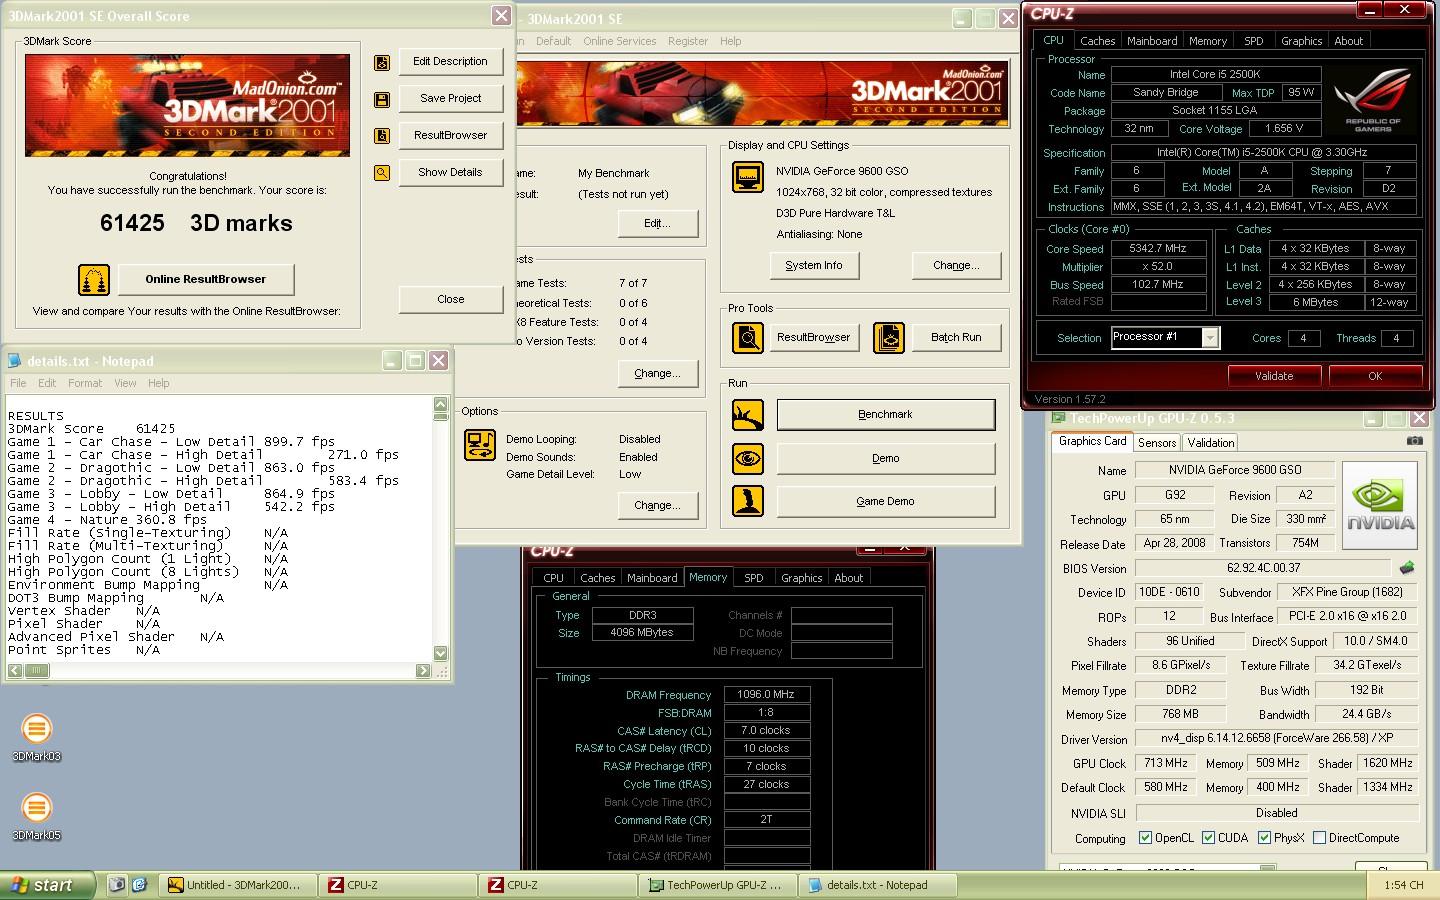Click the Notepad vertical scrollbar up arrow
The image size is (1440, 900).
coord(441,404)
